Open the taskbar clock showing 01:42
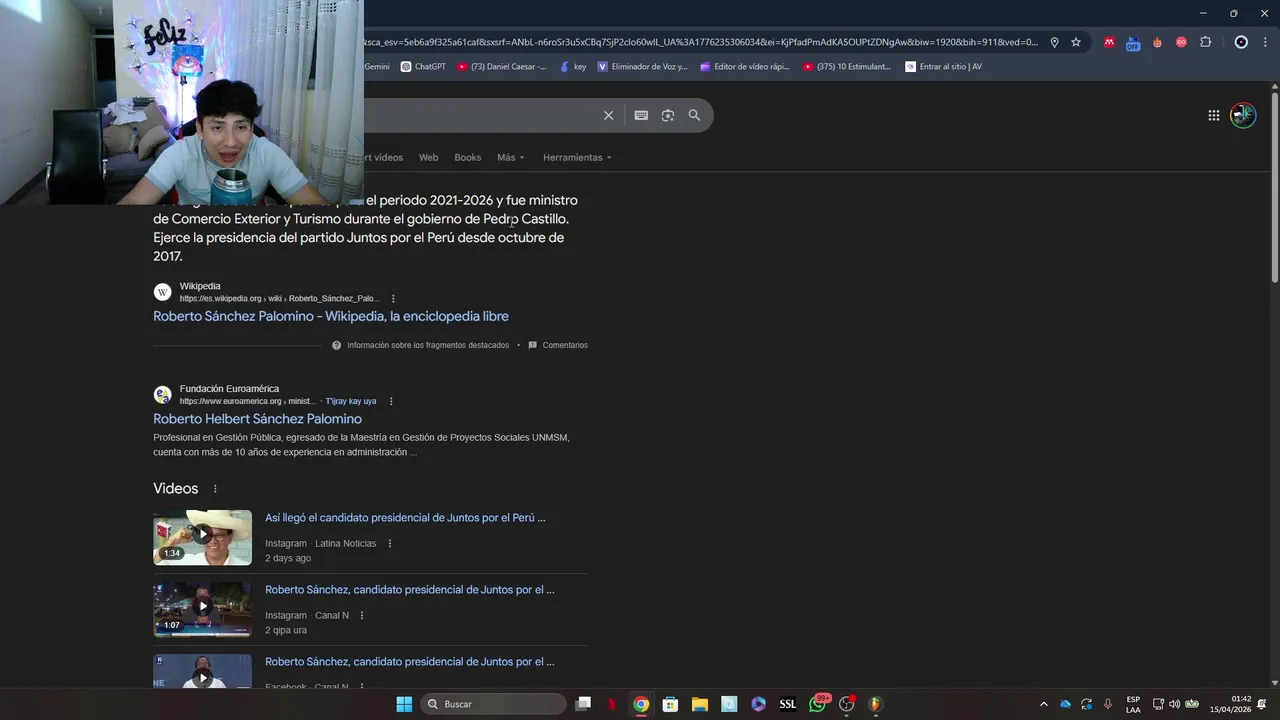This screenshot has height=720, width=1280. click(1230, 704)
